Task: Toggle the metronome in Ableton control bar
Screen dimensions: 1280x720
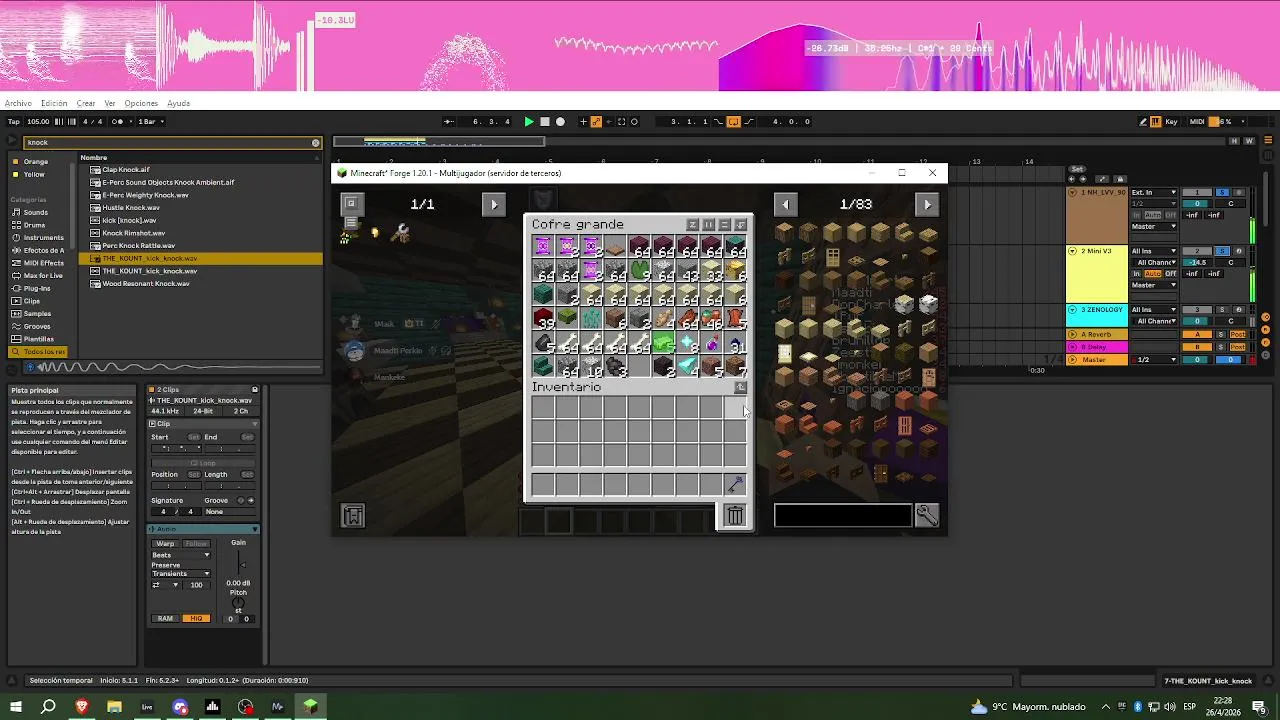Action: [x=118, y=122]
